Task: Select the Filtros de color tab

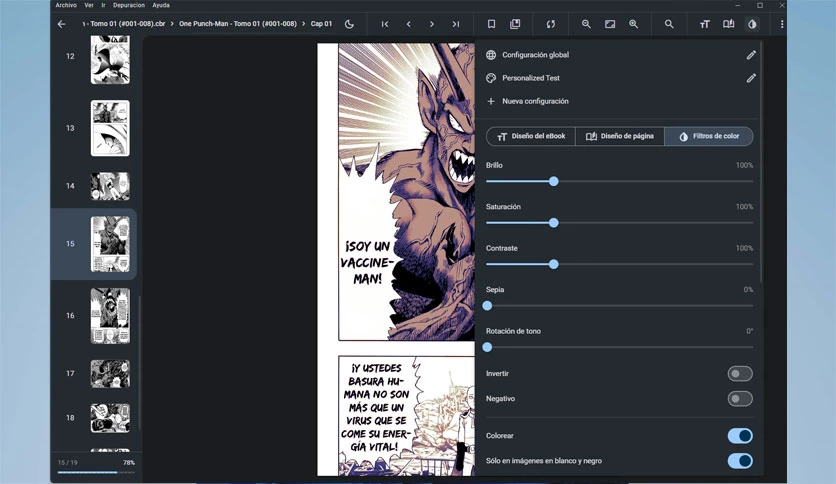Action: [709, 136]
